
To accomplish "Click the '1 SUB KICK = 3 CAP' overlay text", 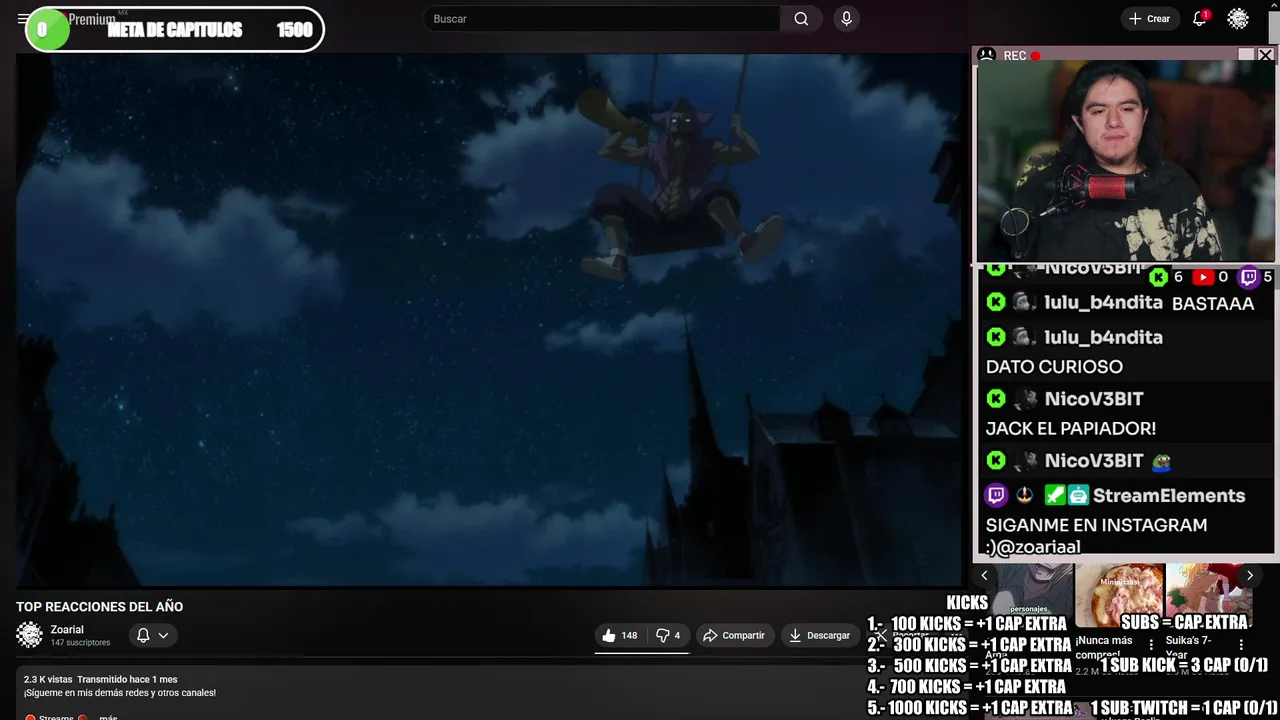I will pyautogui.click(x=1184, y=665).
